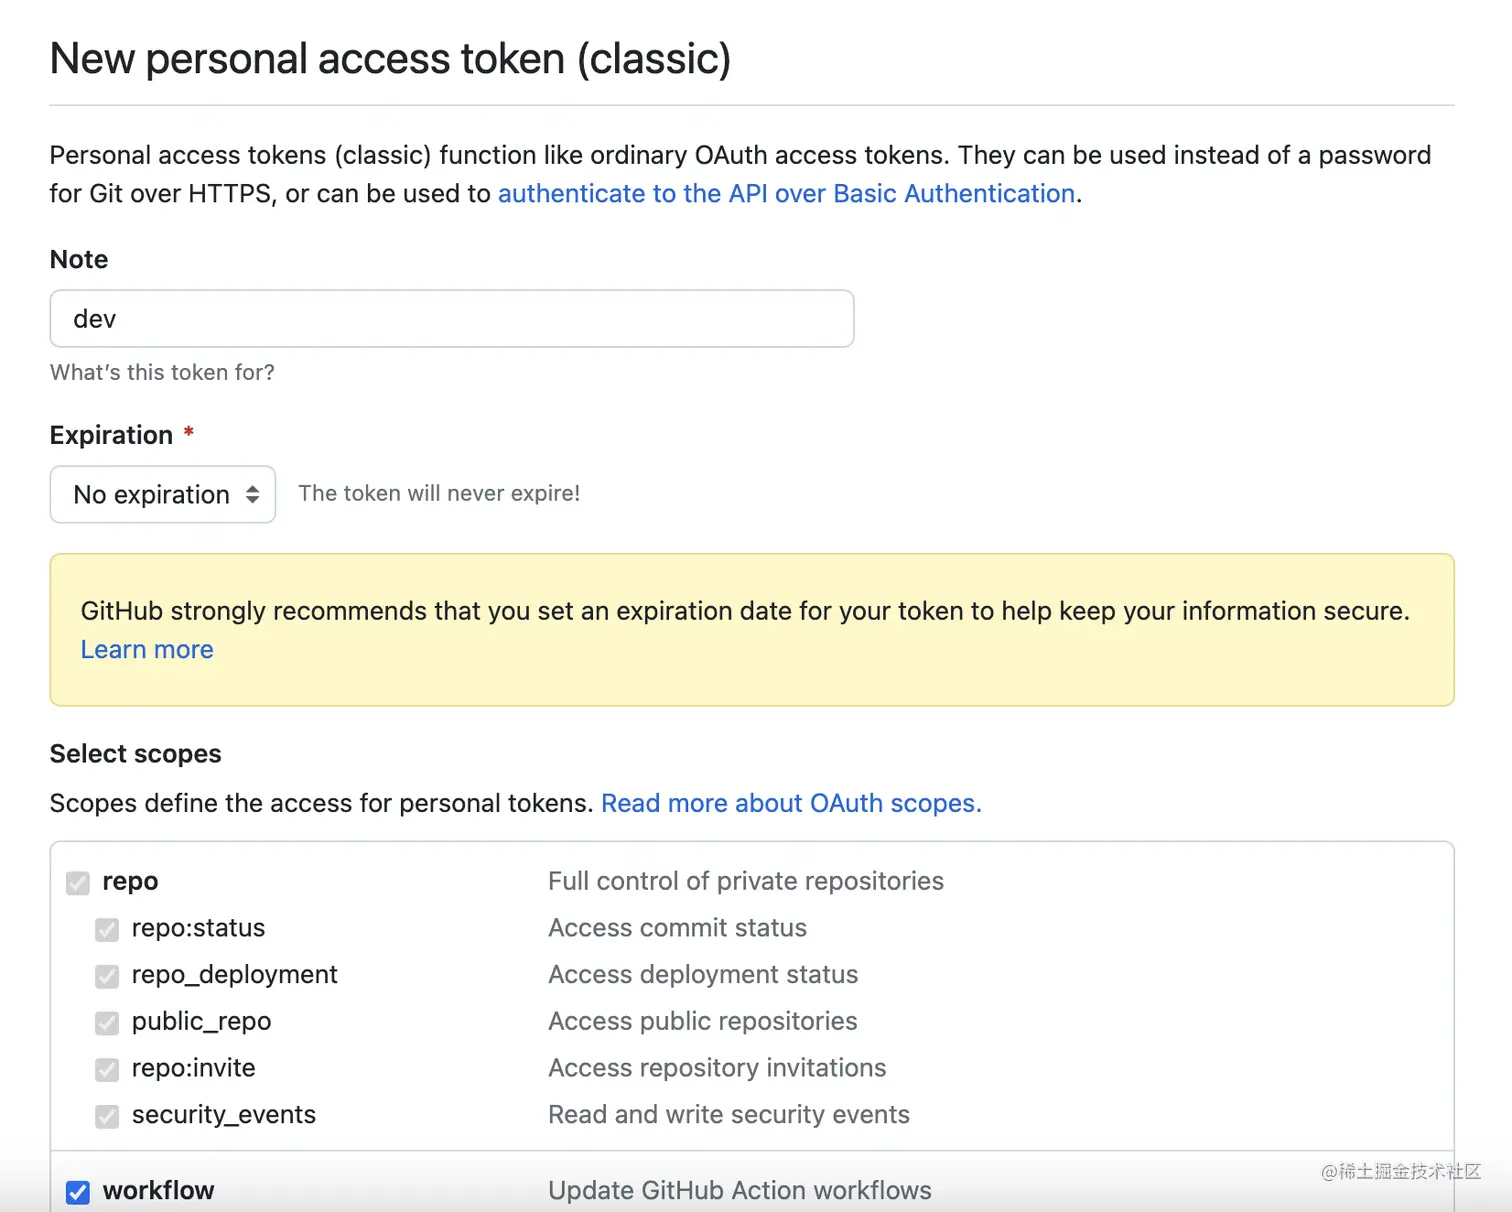
Task: Toggle the workflow scope checkbox
Action: pyautogui.click(x=78, y=1192)
